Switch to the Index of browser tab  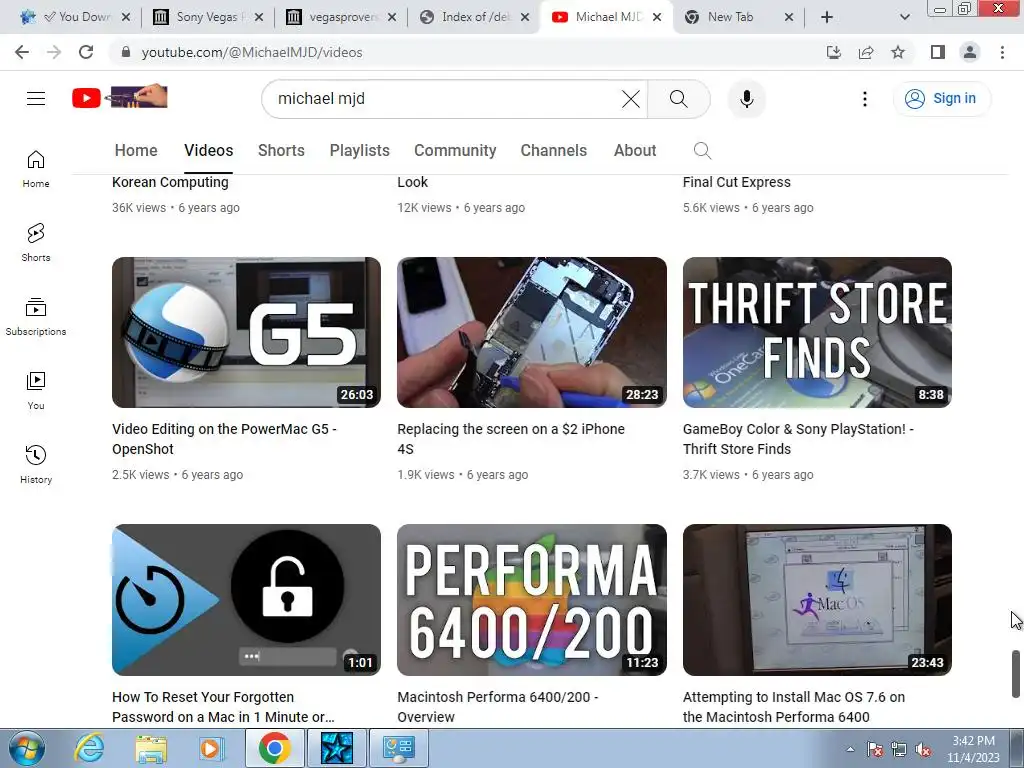click(475, 17)
